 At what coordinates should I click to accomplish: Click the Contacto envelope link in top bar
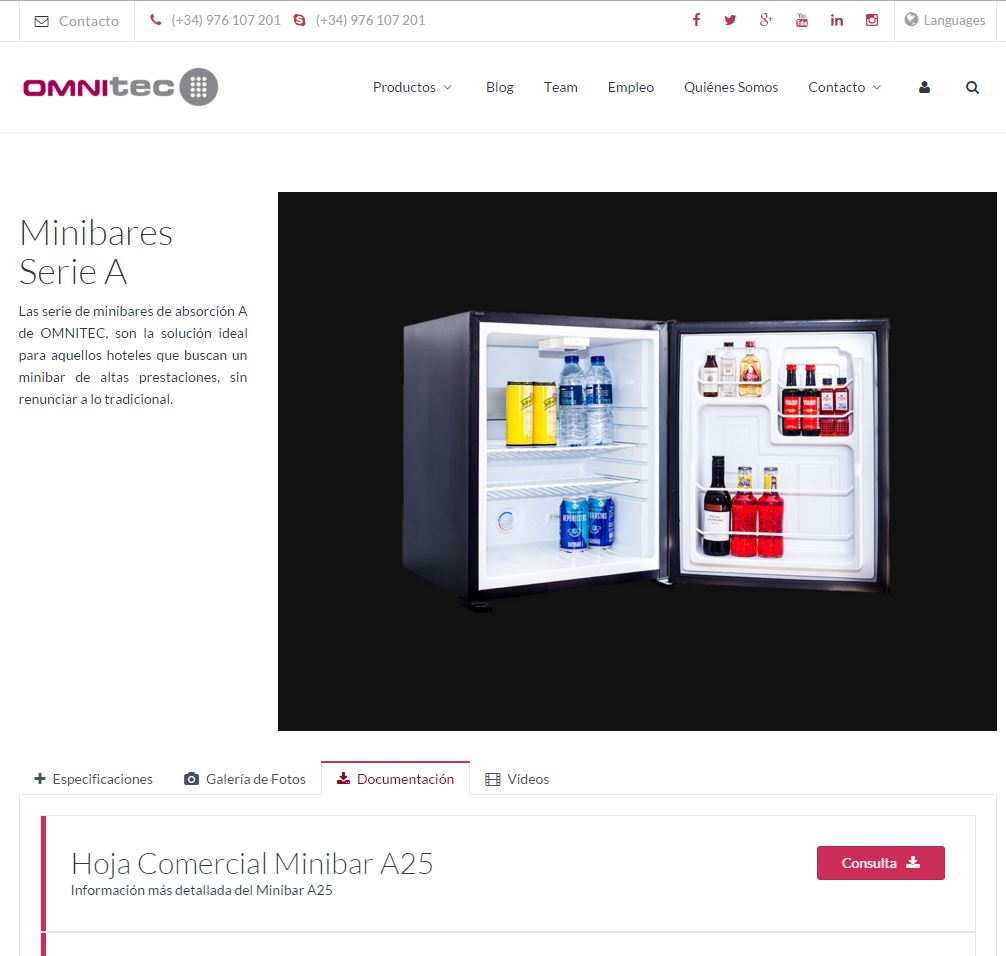(x=77, y=21)
